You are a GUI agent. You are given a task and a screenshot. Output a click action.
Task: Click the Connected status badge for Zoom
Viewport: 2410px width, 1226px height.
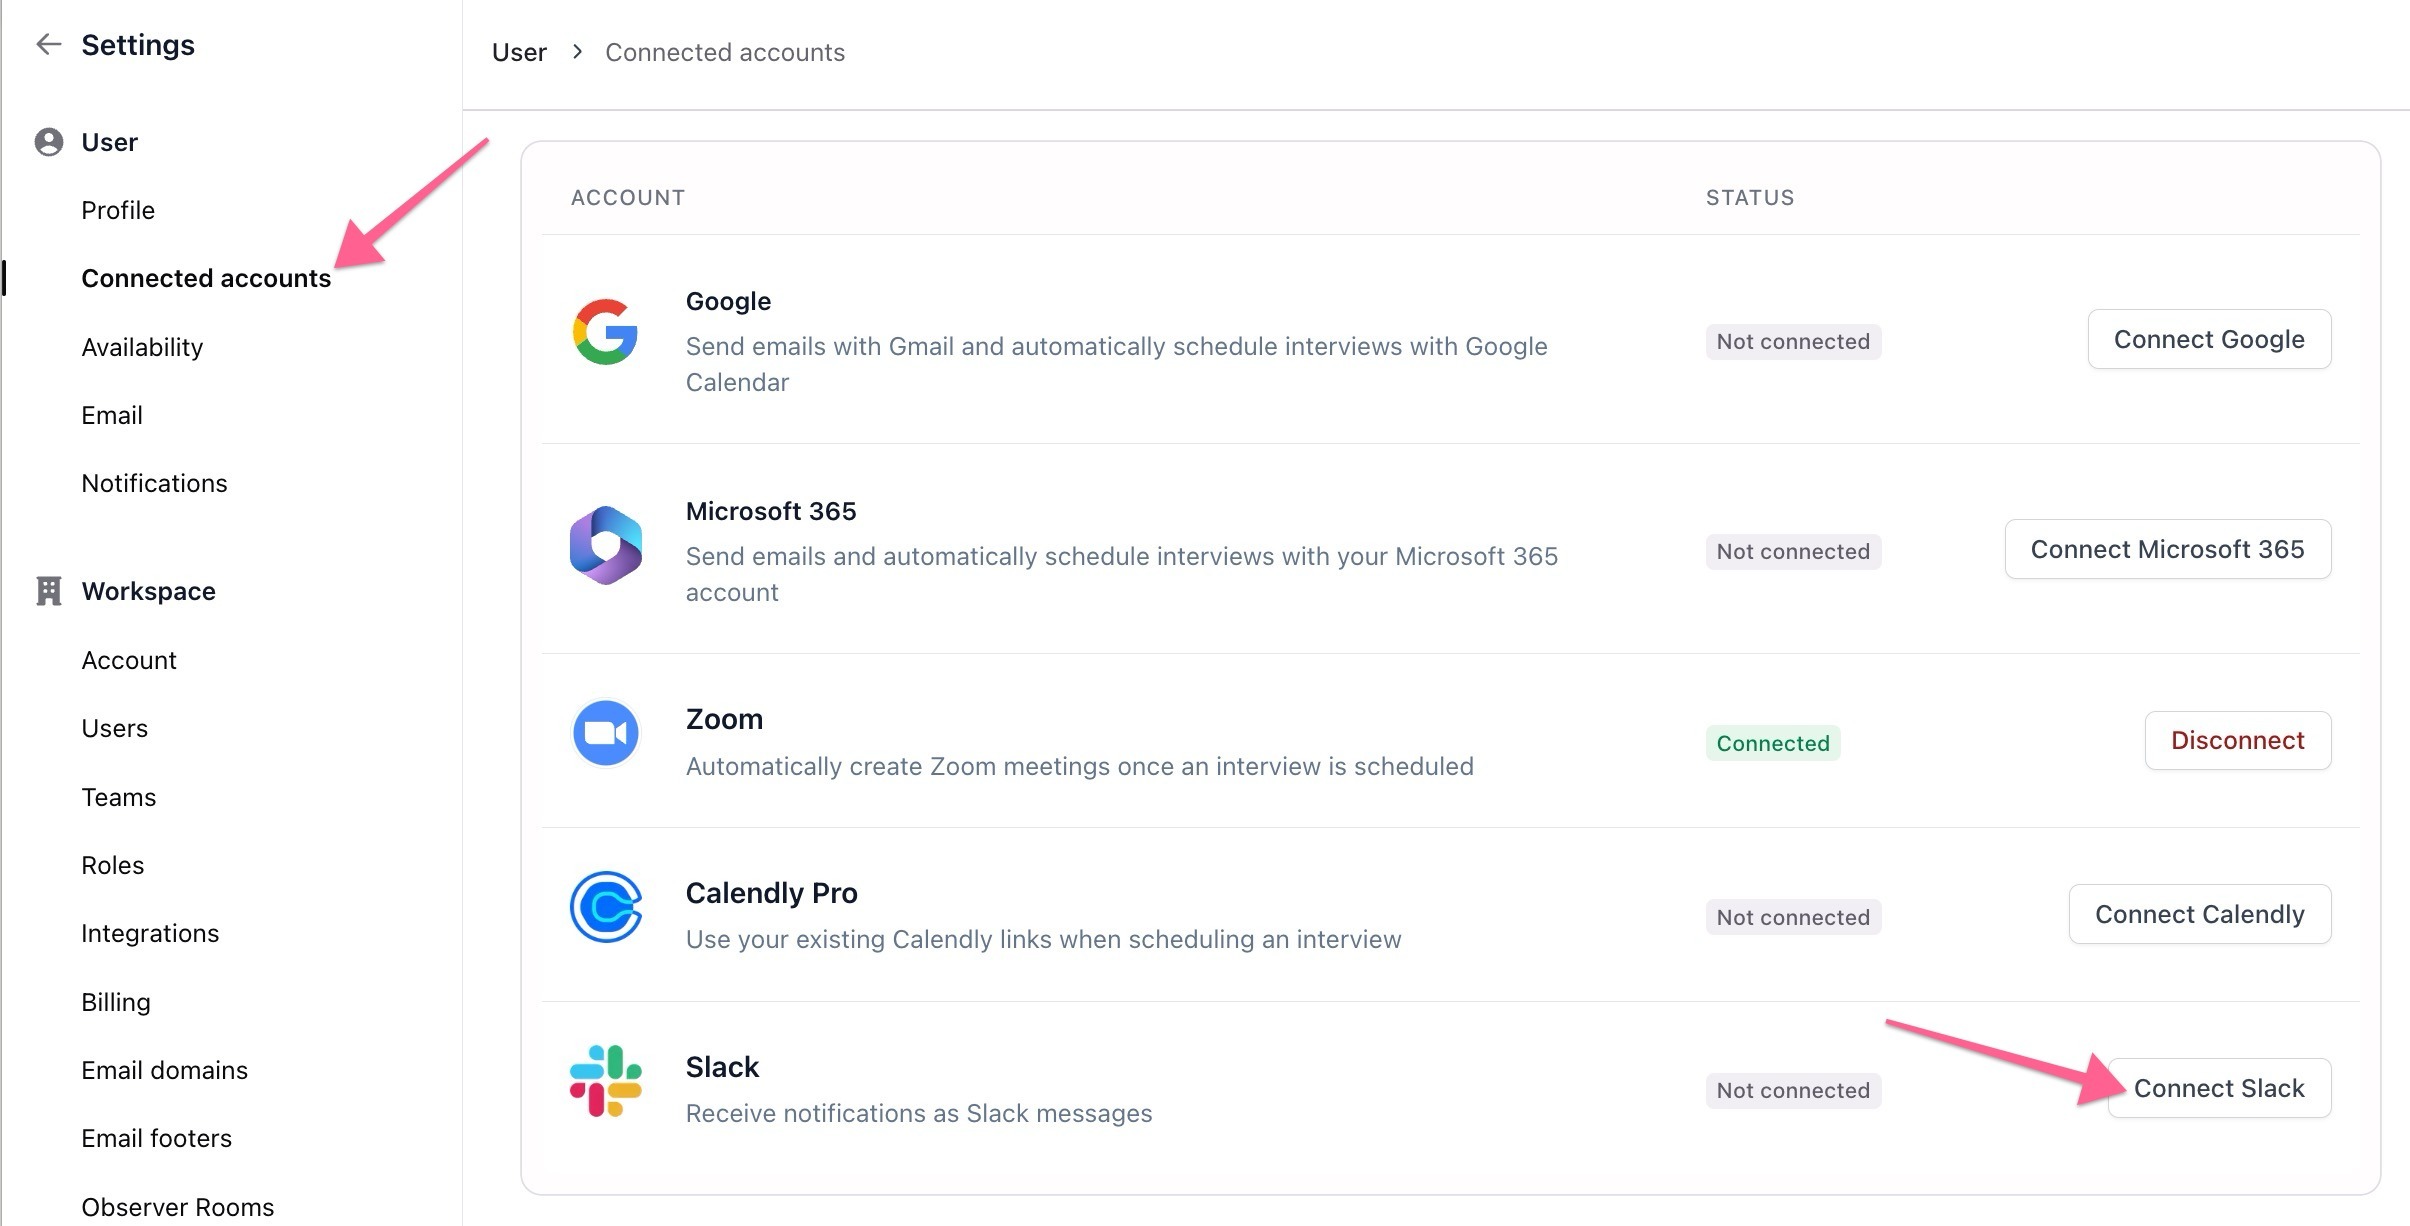click(1772, 743)
